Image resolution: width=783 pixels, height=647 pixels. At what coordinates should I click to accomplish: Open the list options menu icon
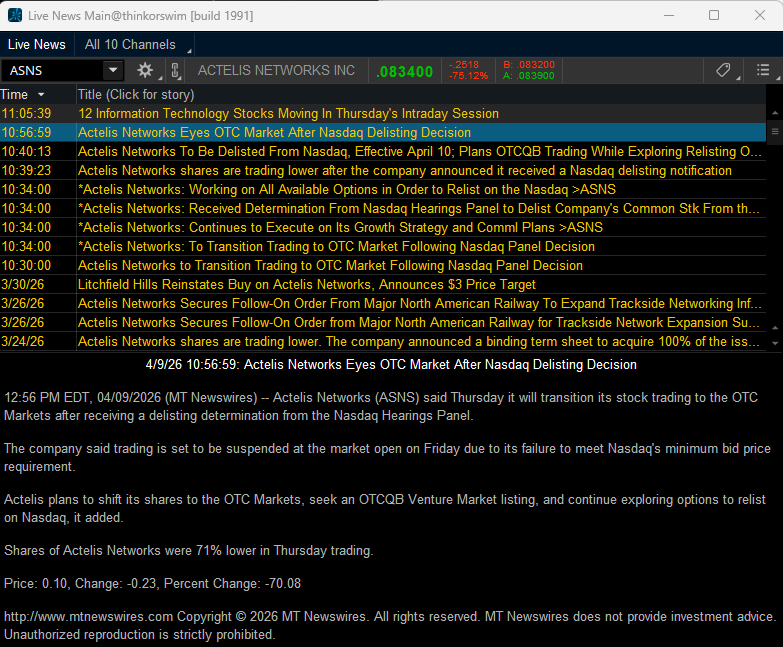pos(763,70)
